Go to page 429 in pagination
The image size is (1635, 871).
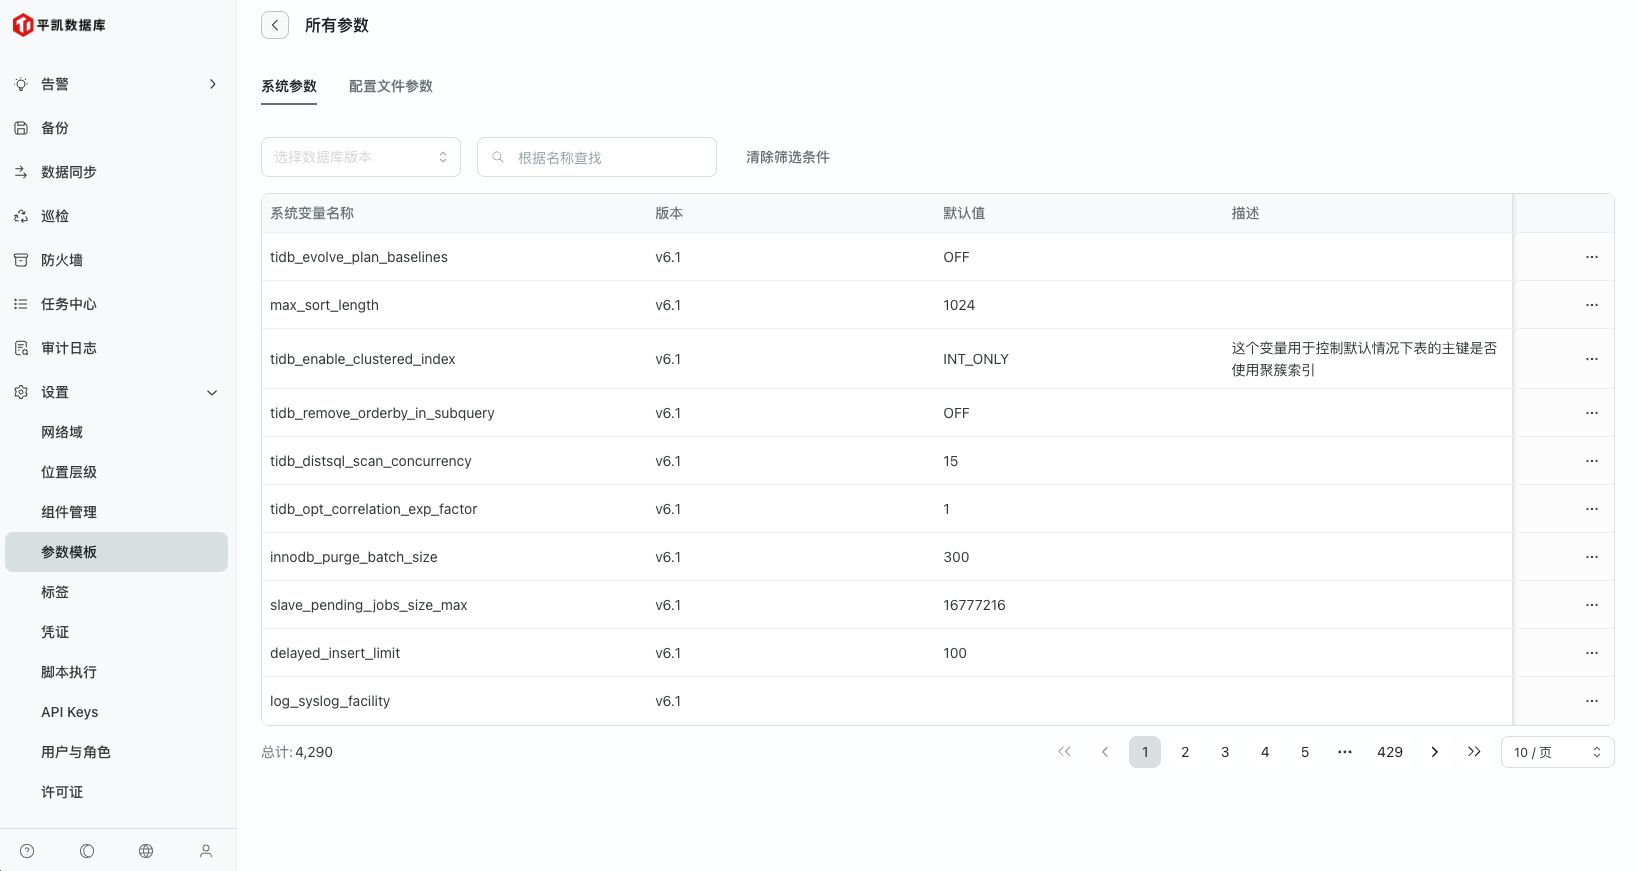point(1389,752)
